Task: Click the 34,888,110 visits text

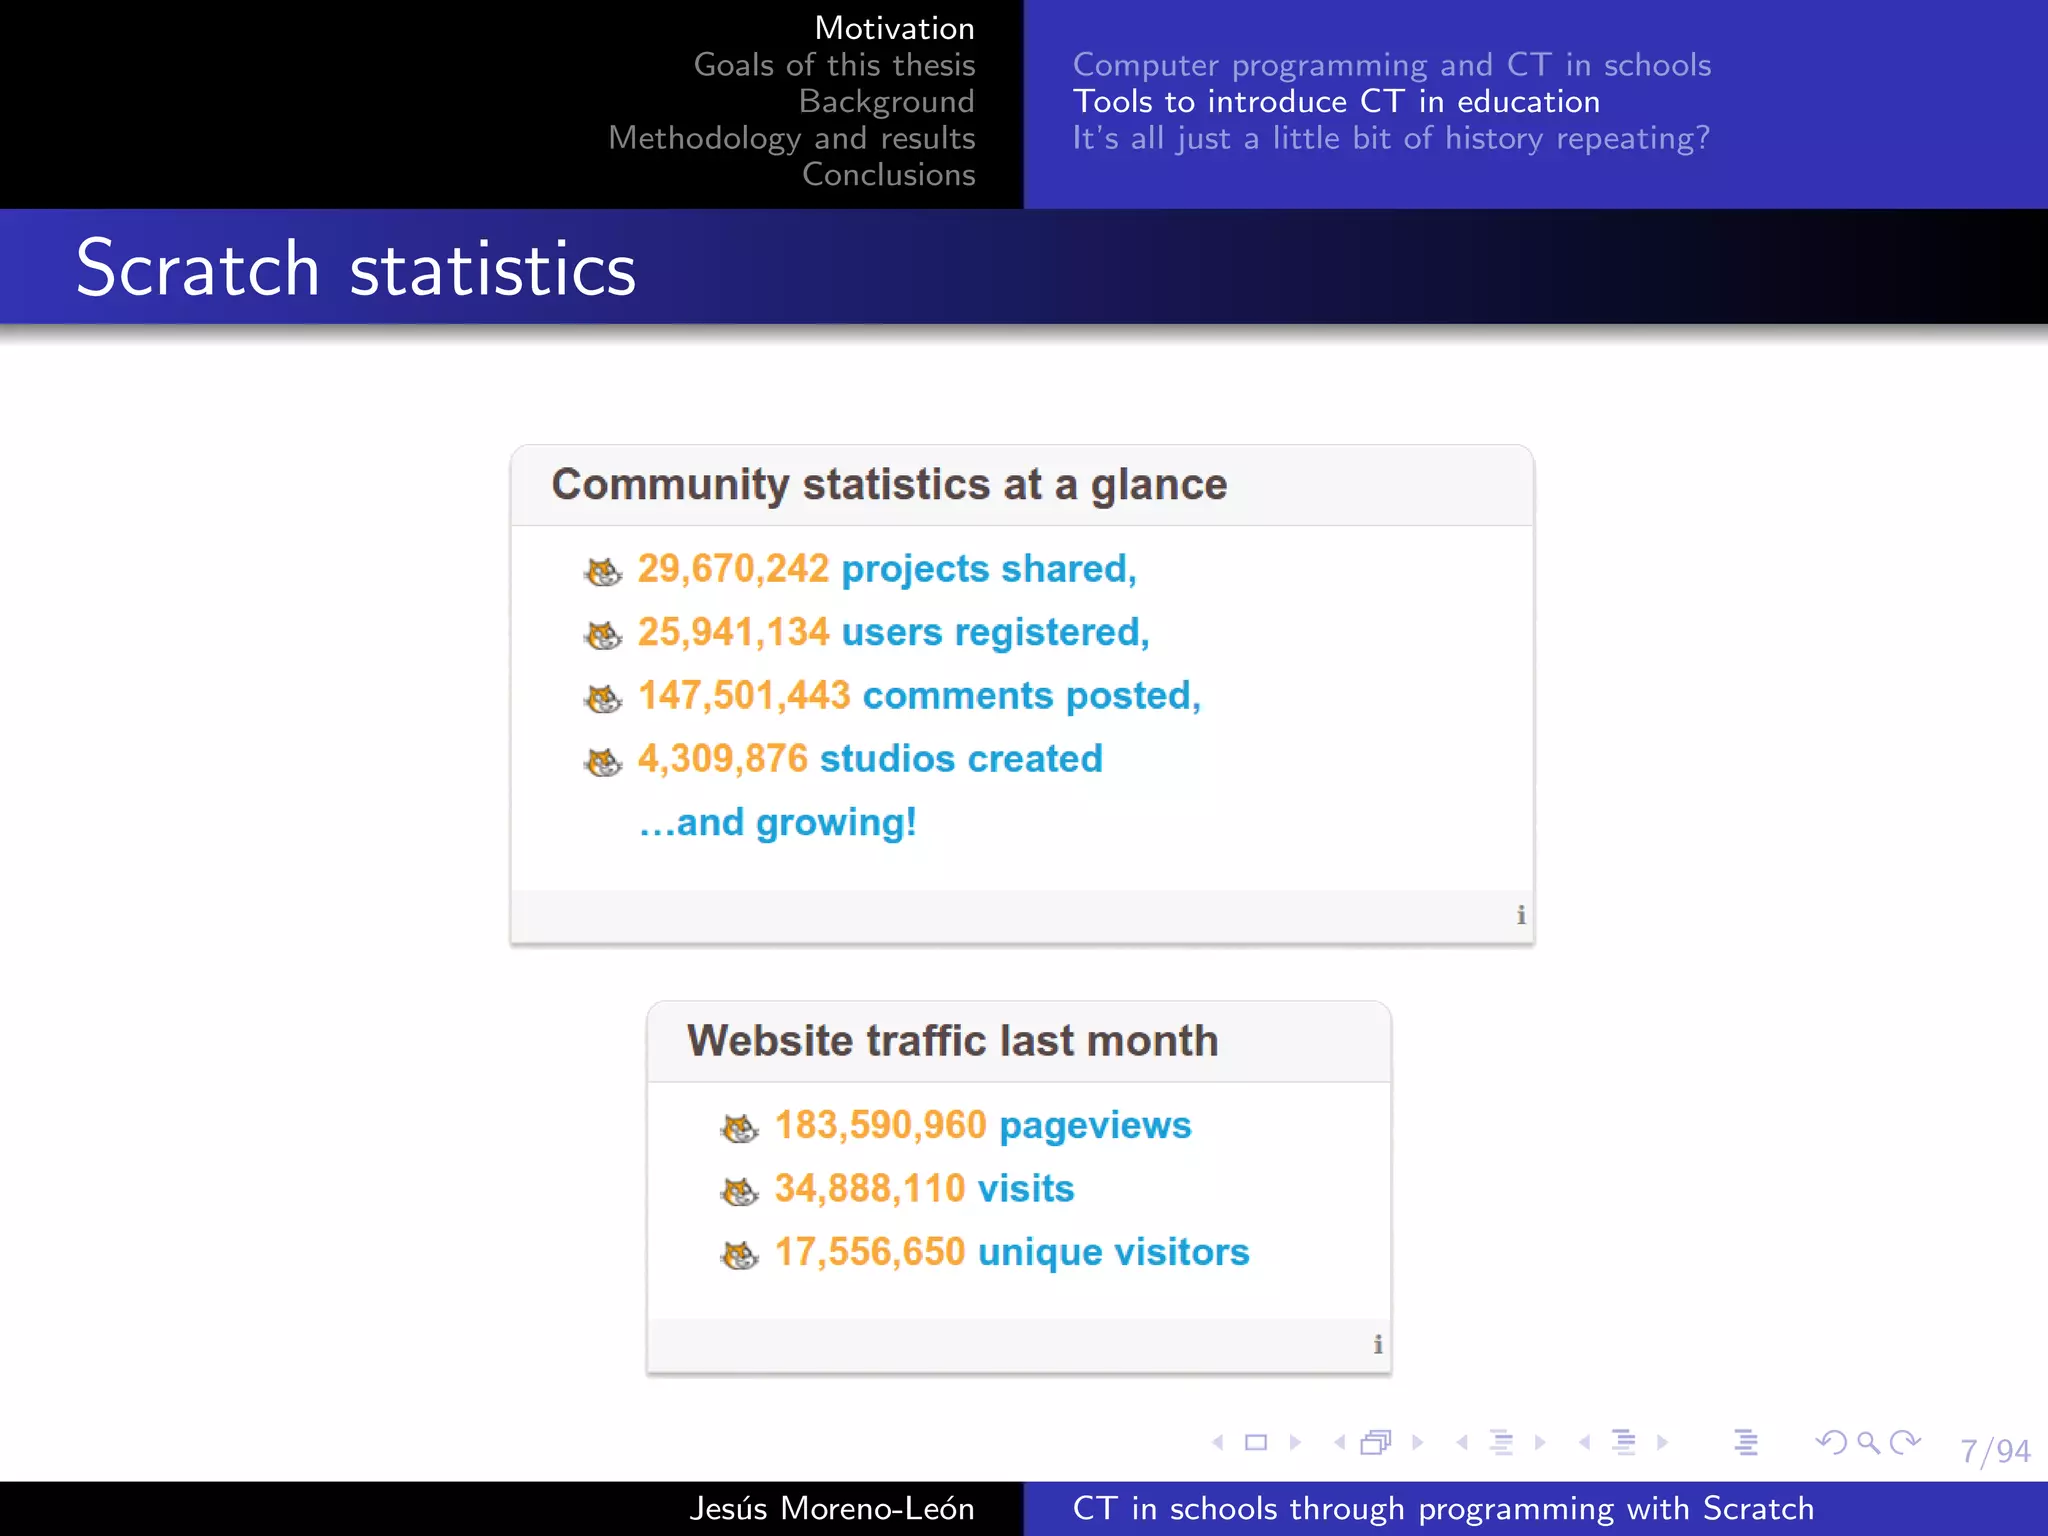Action: coord(924,1189)
